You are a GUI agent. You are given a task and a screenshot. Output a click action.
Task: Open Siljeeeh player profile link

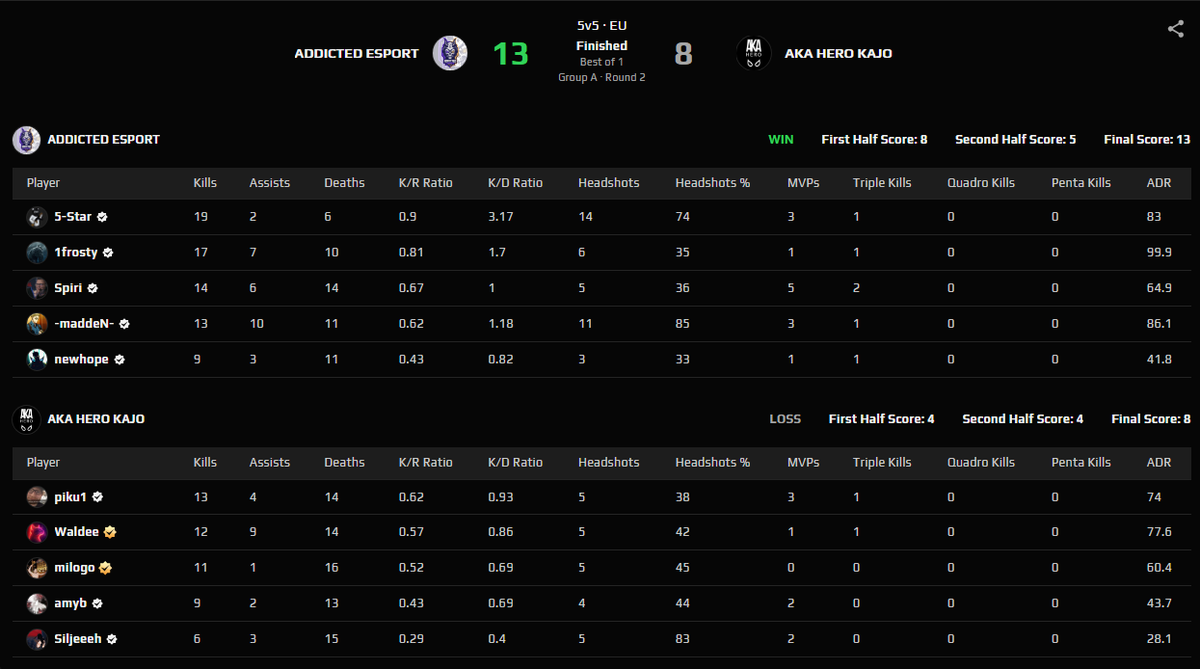(x=78, y=638)
